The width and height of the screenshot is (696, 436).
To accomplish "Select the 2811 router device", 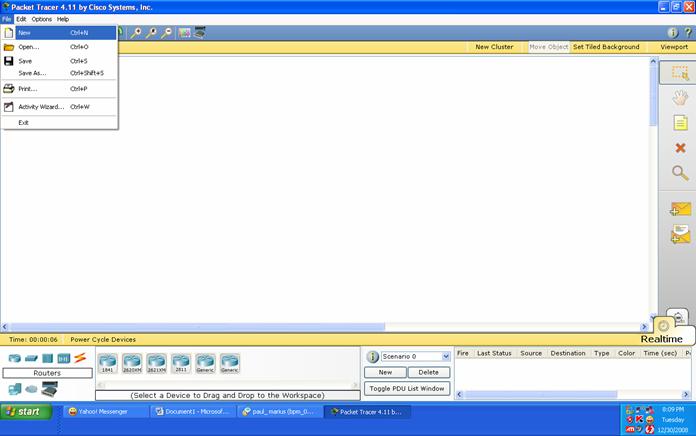I will (181, 363).
